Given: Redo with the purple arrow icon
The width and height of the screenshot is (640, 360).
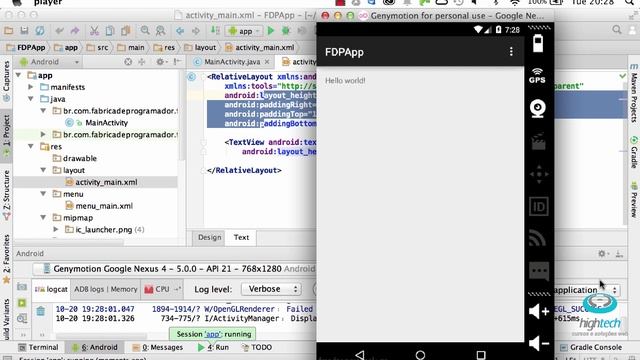Looking at the screenshot, I should (75, 31).
